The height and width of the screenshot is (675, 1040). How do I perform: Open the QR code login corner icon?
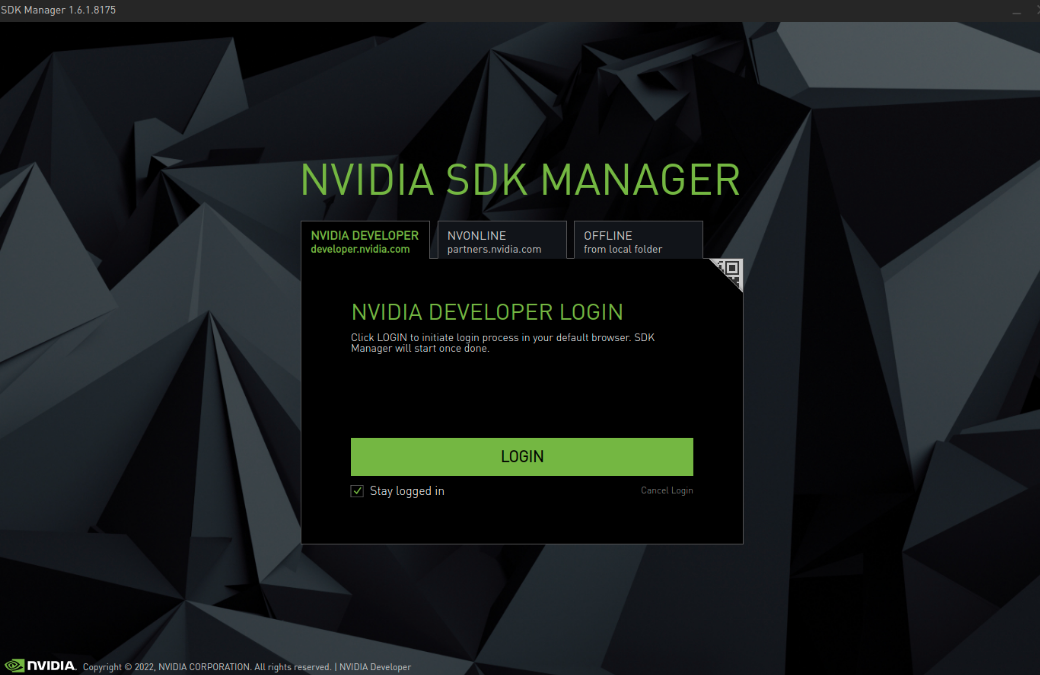730,271
